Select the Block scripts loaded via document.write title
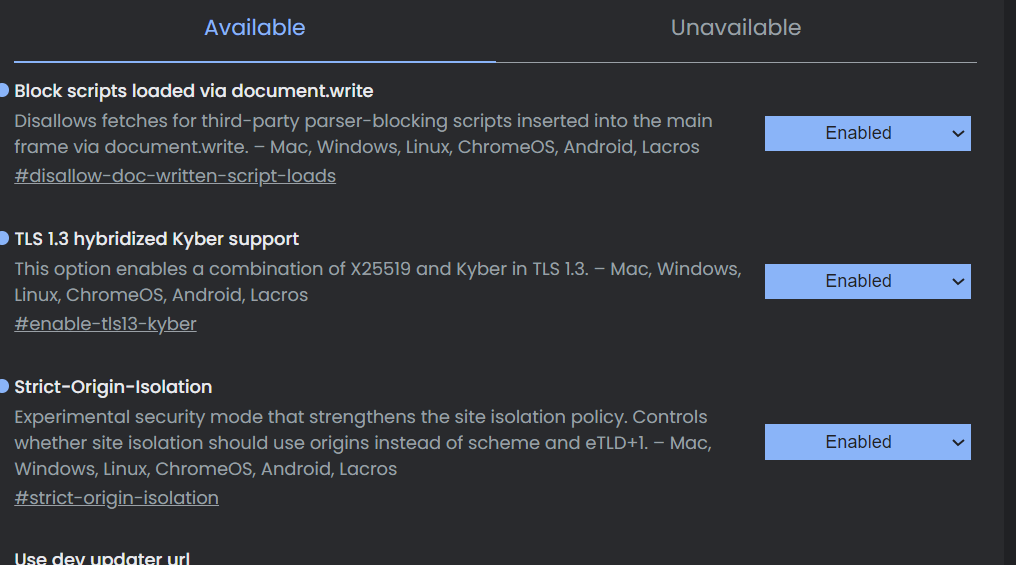 click(194, 91)
